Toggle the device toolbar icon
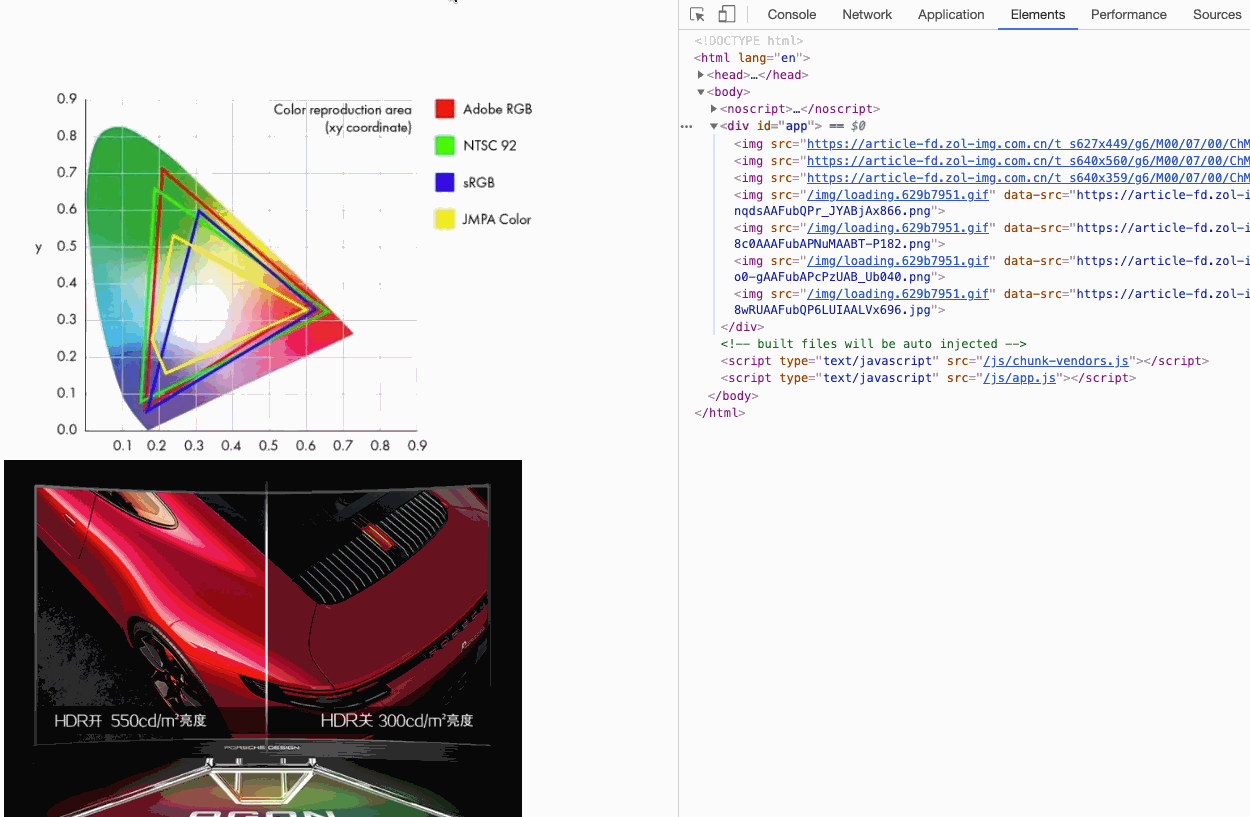1250x817 pixels. pos(727,14)
